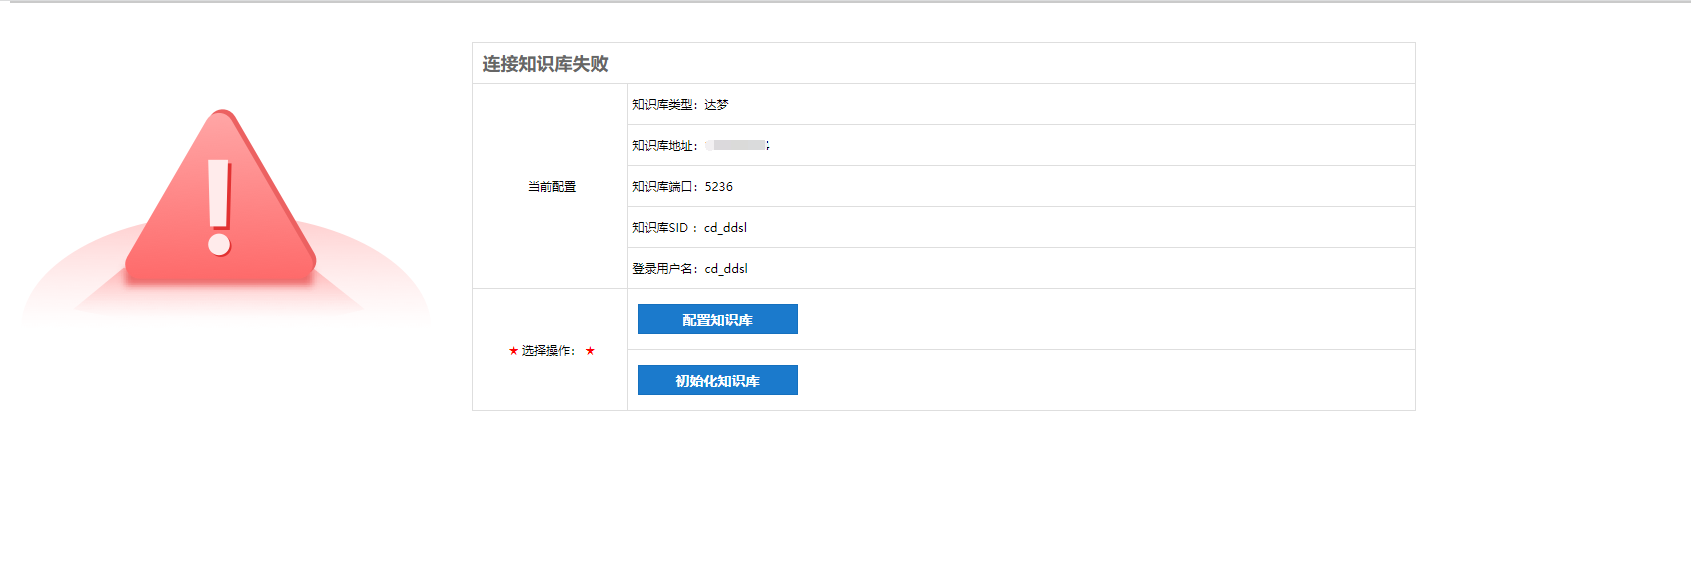Click the 知识库地址 label text
Screen dimensions: 1691x574
pos(663,146)
